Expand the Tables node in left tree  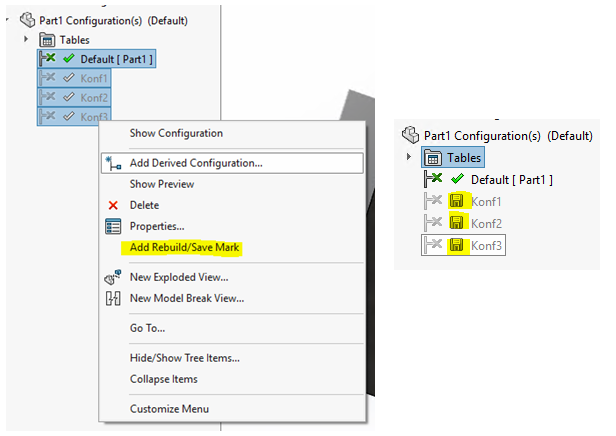click(26, 39)
